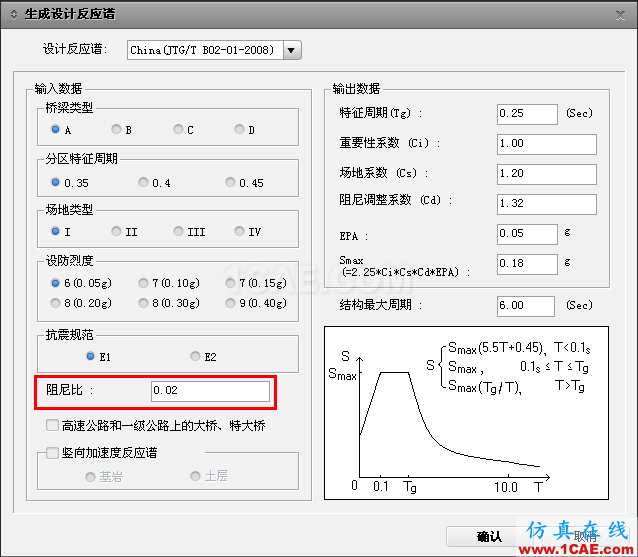This screenshot has width=638, height=557.
Task: Click the EPA value field
Action: click(x=527, y=234)
